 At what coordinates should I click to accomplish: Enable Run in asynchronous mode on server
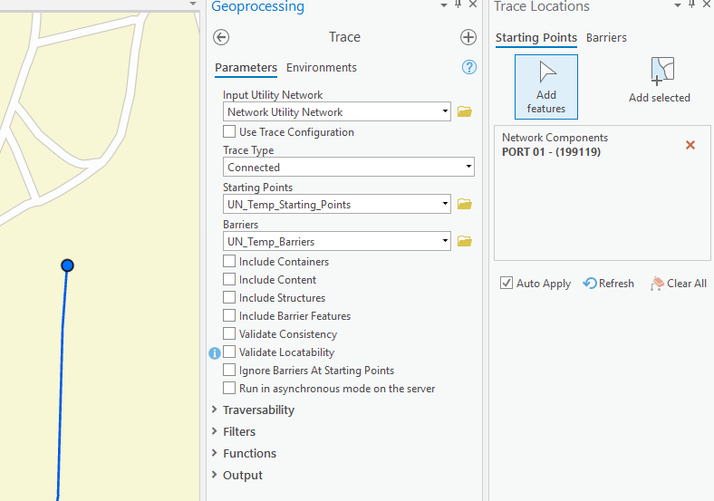tap(229, 388)
